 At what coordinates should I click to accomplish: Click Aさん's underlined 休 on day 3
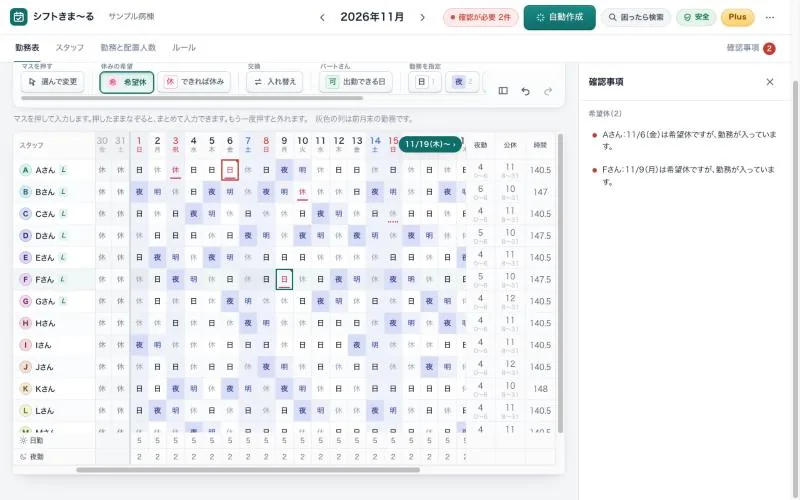pyautogui.click(x=176, y=170)
